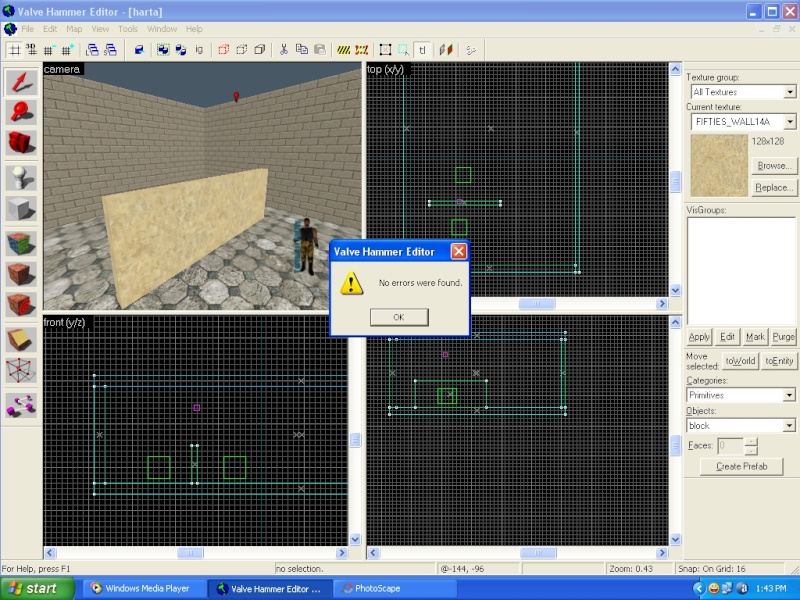Click top view scrollbar up arrow
The image size is (800, 600).
676,69
